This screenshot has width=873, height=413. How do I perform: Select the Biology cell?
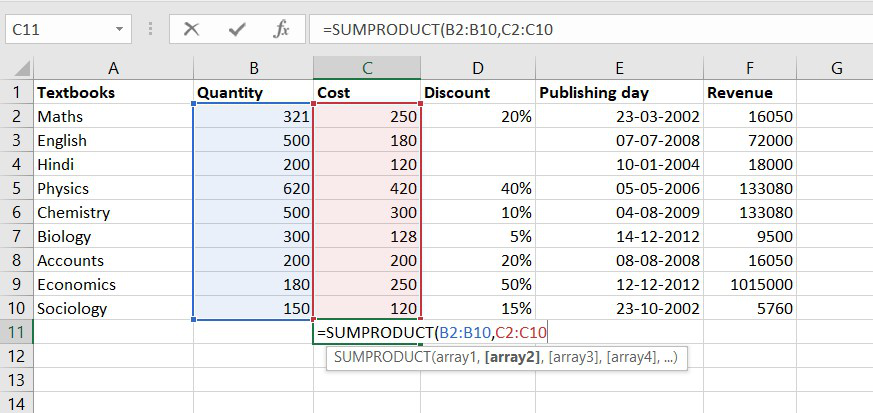(114, 236)
